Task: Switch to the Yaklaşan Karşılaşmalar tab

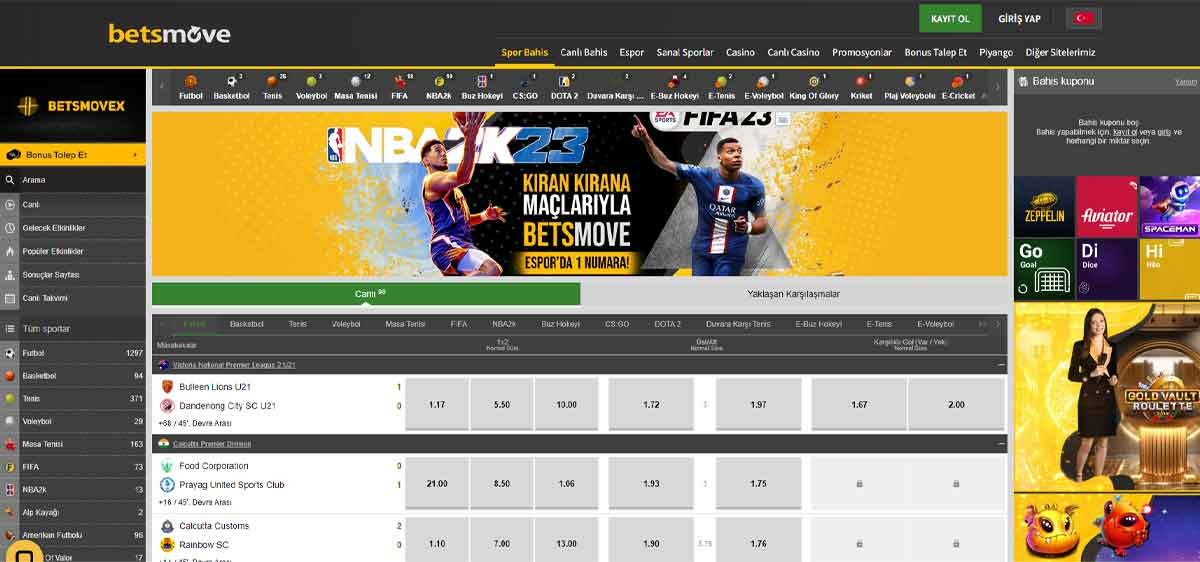Action: [x=794, y=294]
